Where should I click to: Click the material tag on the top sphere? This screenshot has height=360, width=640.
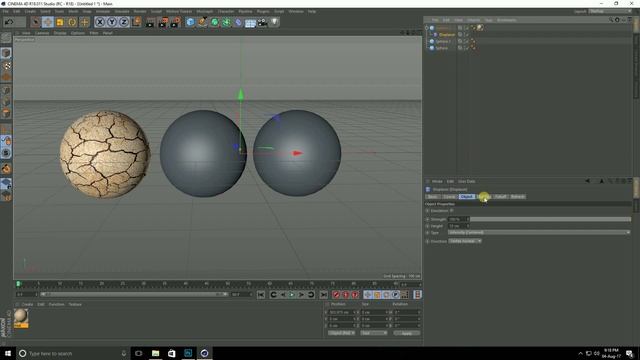click(480, 28)
